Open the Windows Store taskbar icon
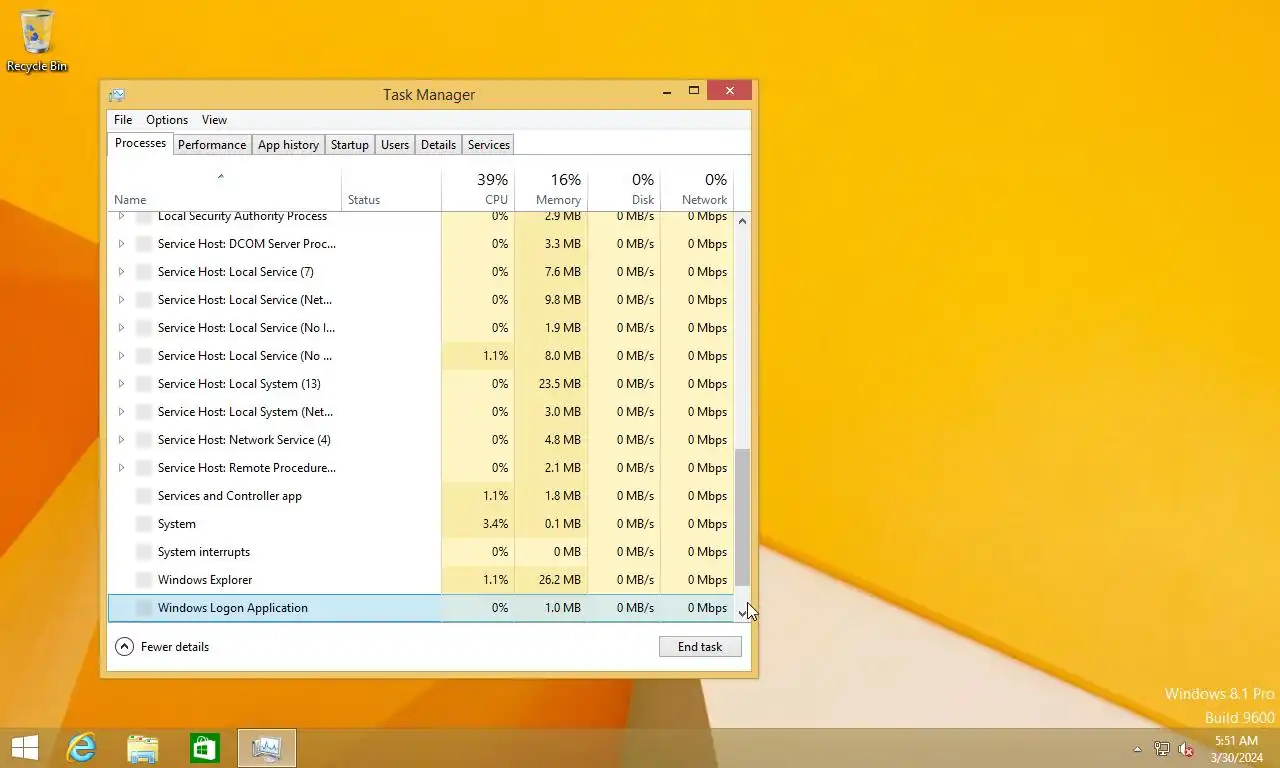 tap(205, 748)
